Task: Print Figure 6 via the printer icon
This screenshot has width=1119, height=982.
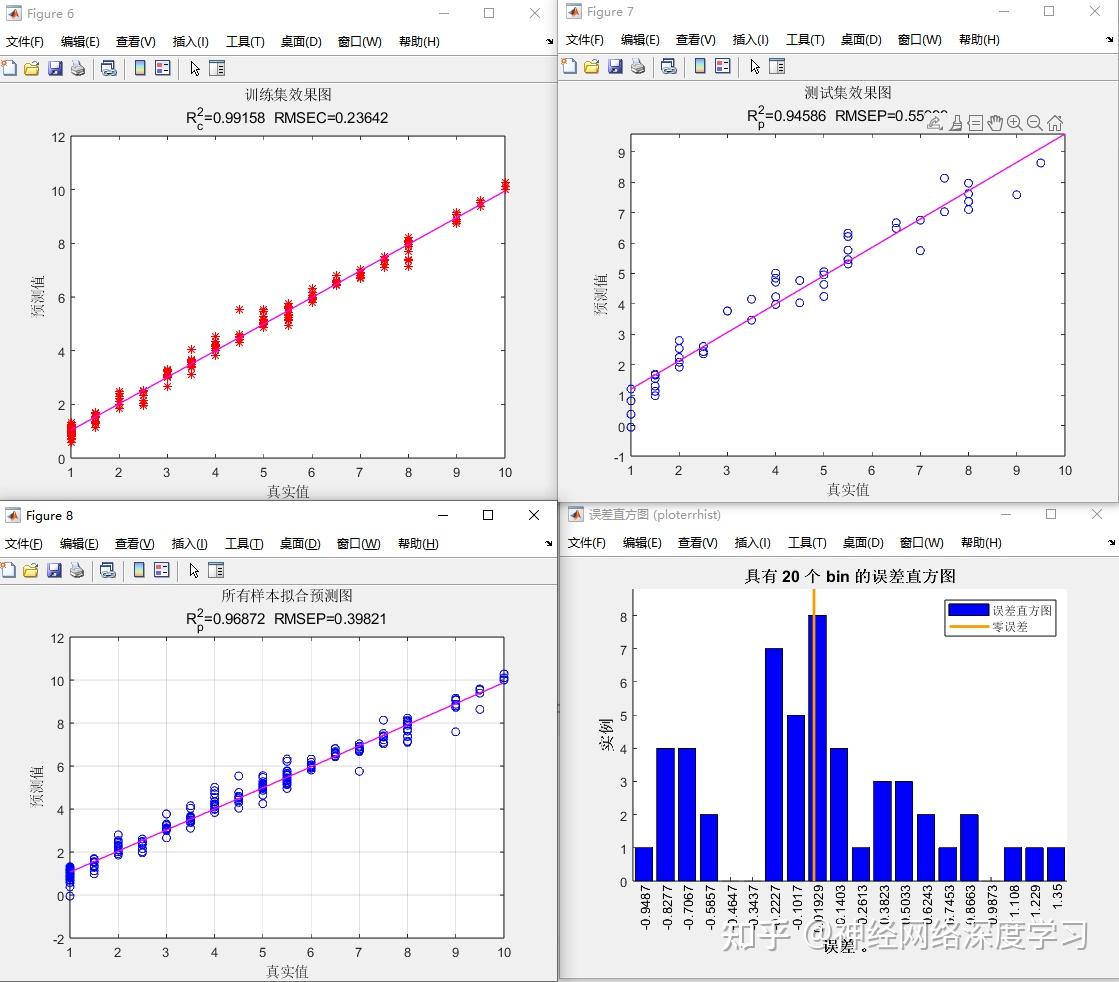Action: click(78, 68)
